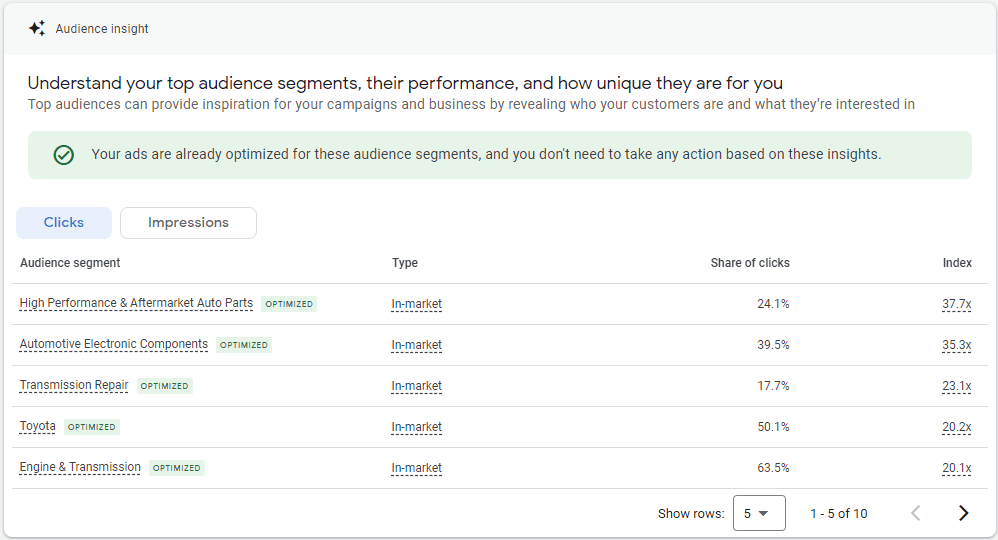
Task: Click OPTIMIZED badge next to Transmission Repair
Action: (164, 386)
